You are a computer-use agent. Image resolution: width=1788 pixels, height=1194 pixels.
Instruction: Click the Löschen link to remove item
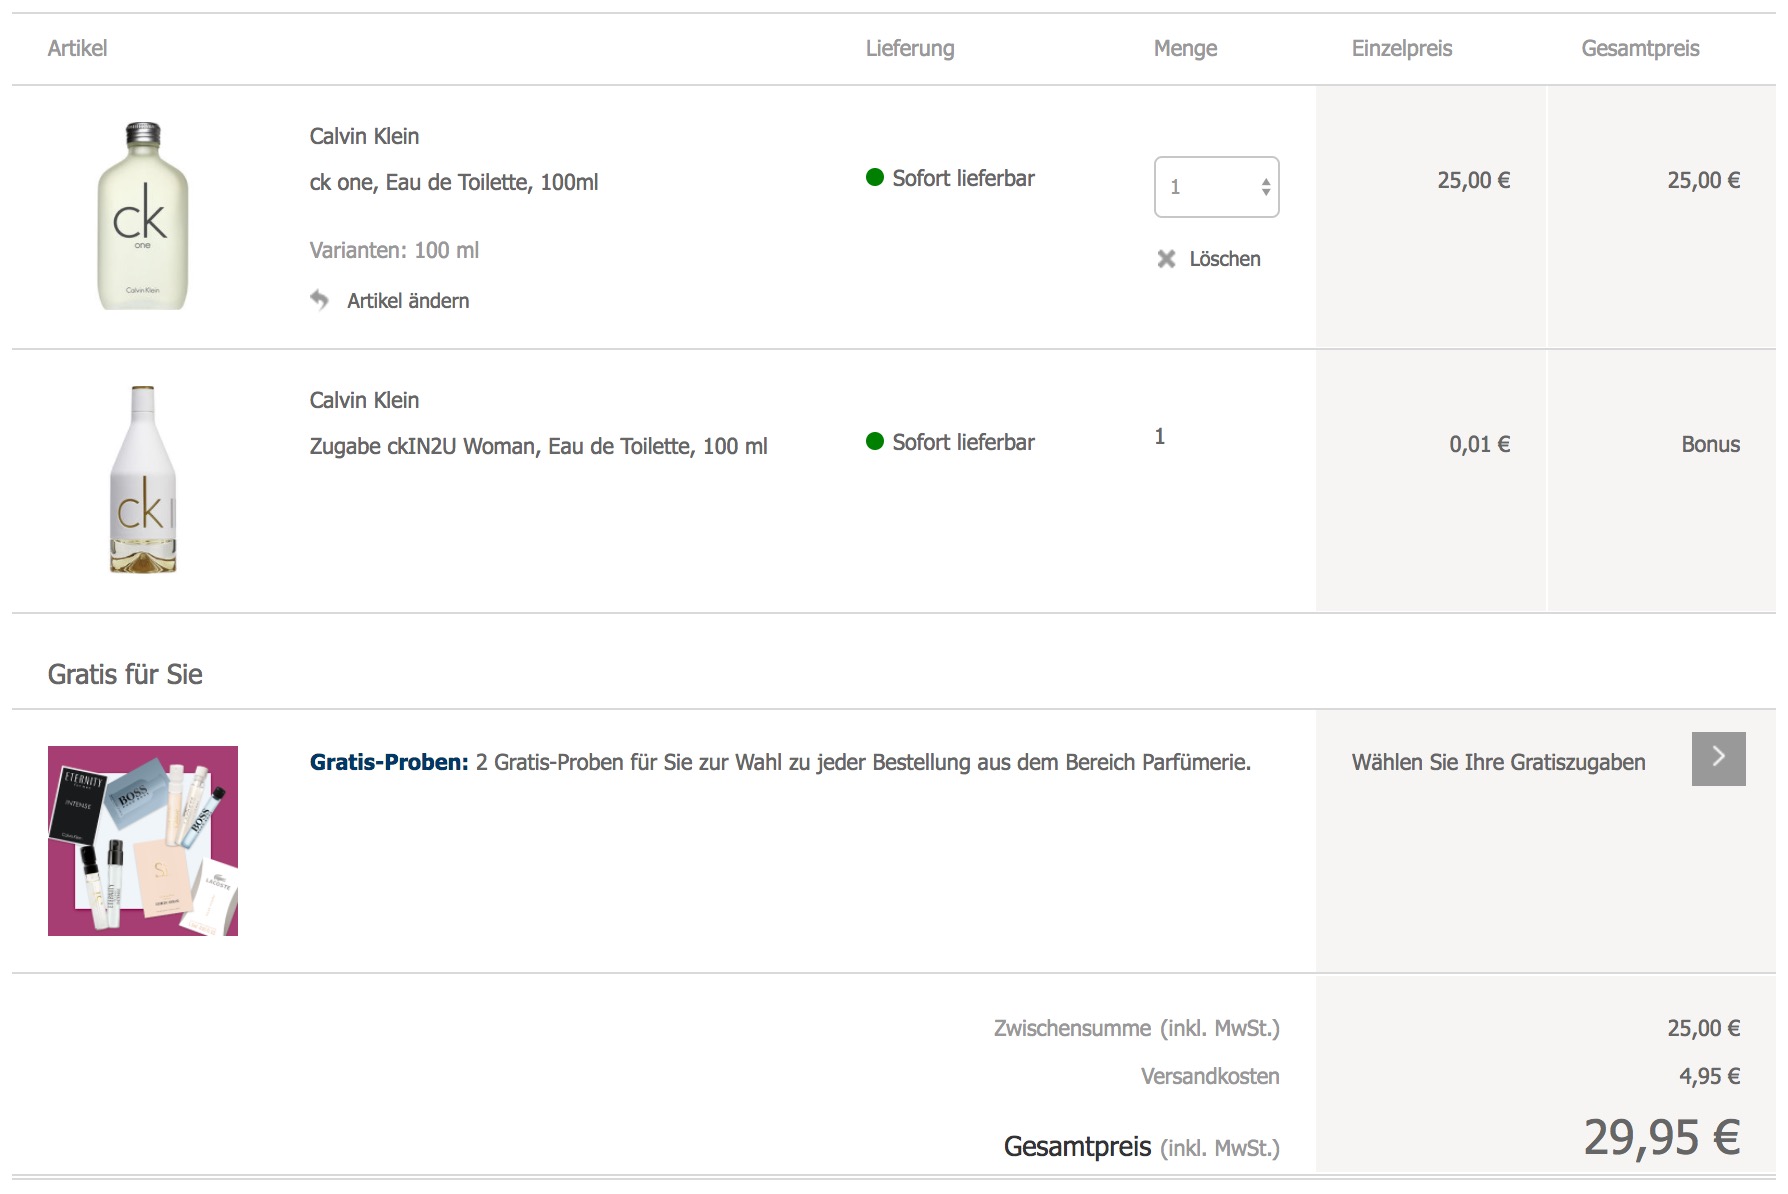pyautogui.click(x=1224, y=259)
